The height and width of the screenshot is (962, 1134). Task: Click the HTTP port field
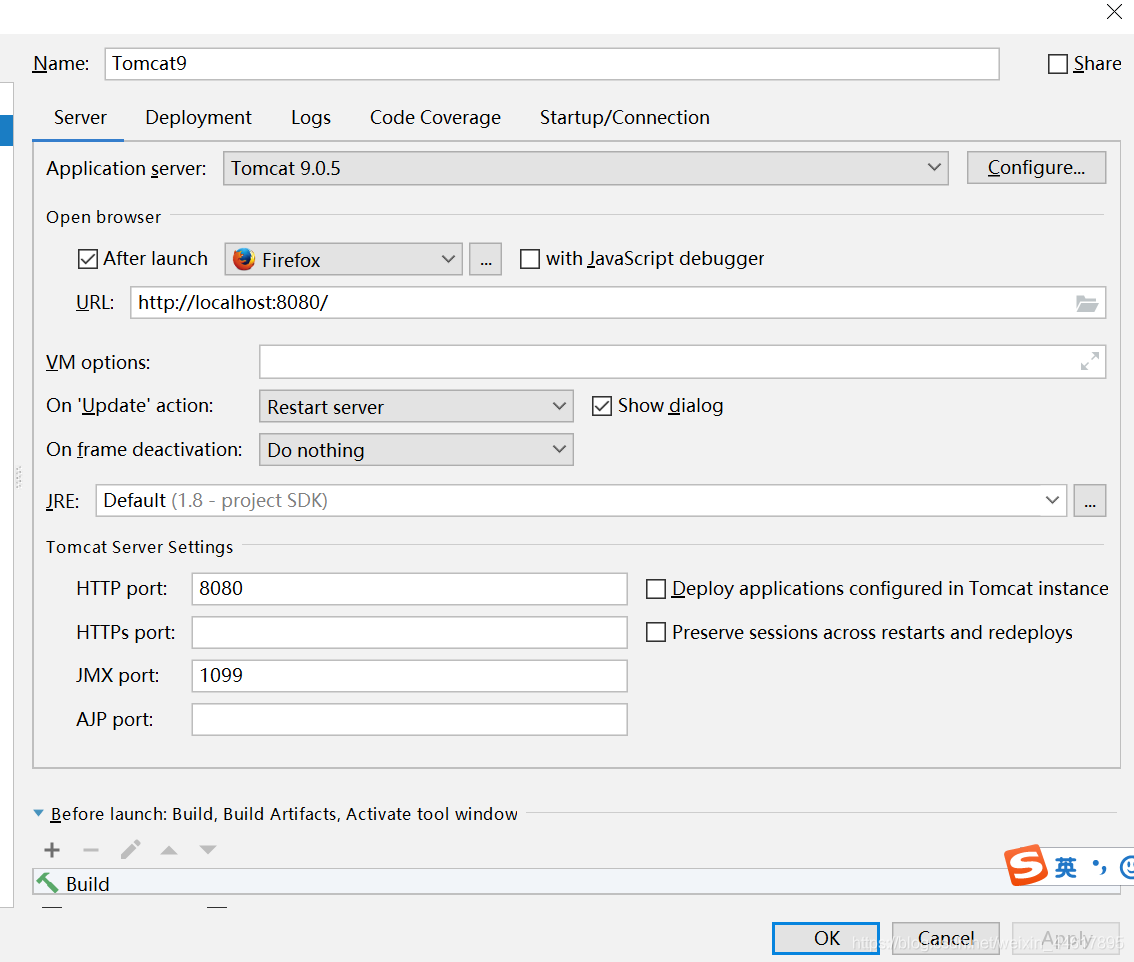pyautogui.click(x=409, y=589)
